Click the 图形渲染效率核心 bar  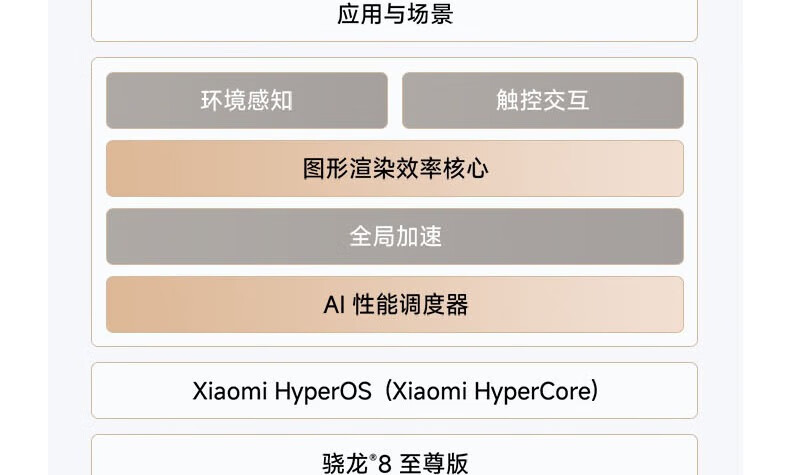point(394,168)
